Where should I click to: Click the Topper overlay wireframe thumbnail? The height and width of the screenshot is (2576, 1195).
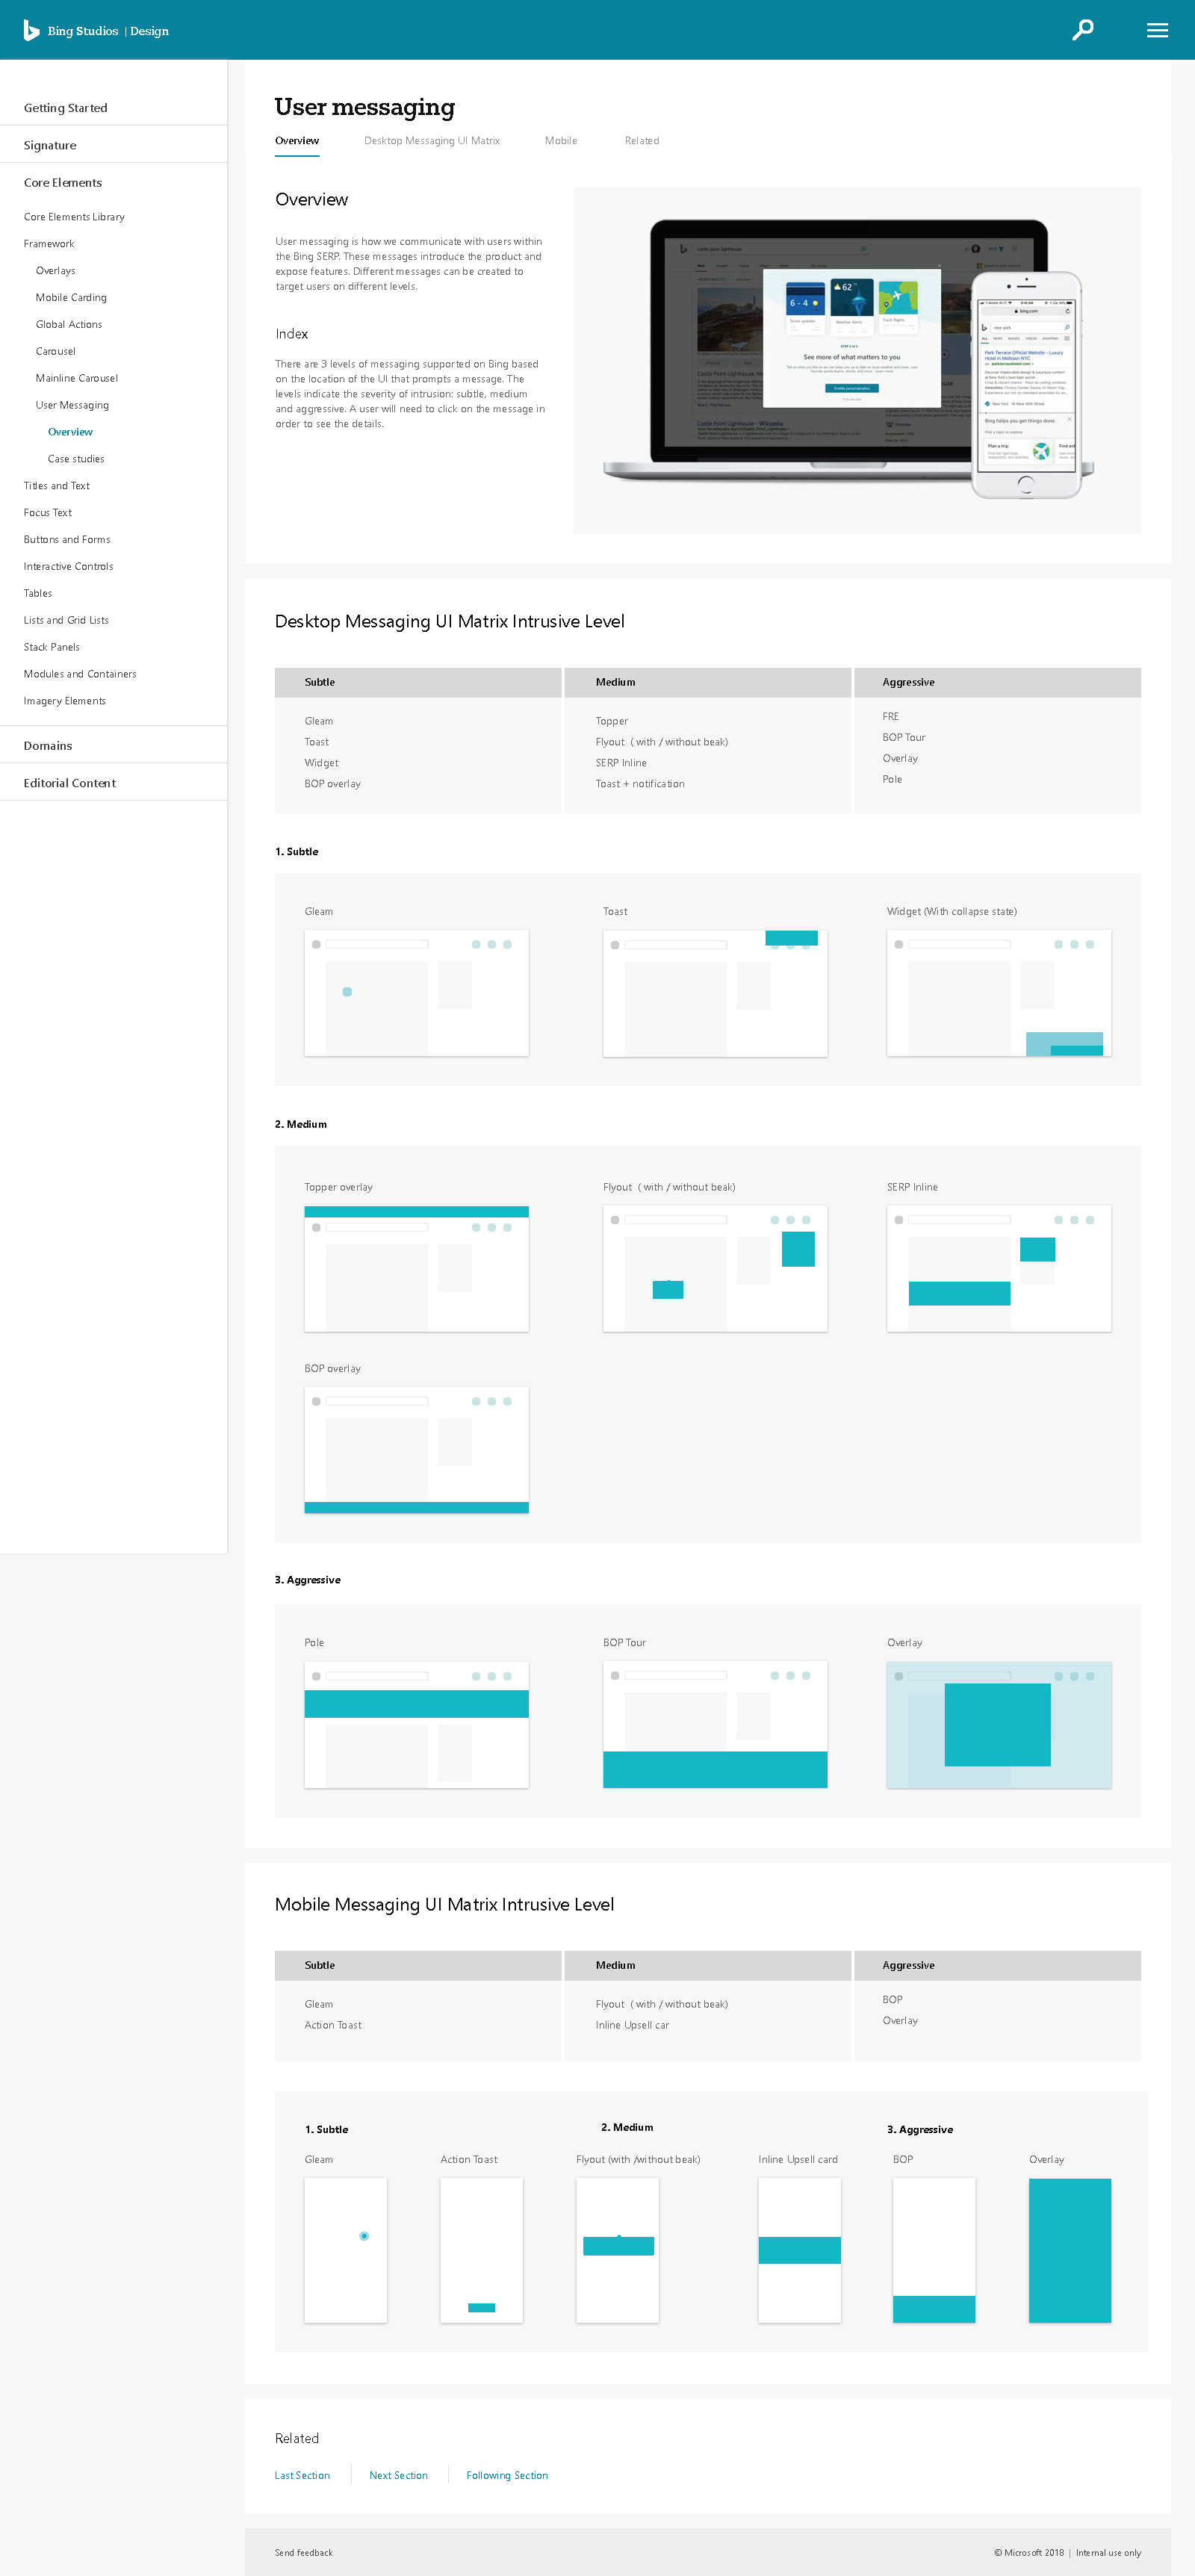(416, 1268)
